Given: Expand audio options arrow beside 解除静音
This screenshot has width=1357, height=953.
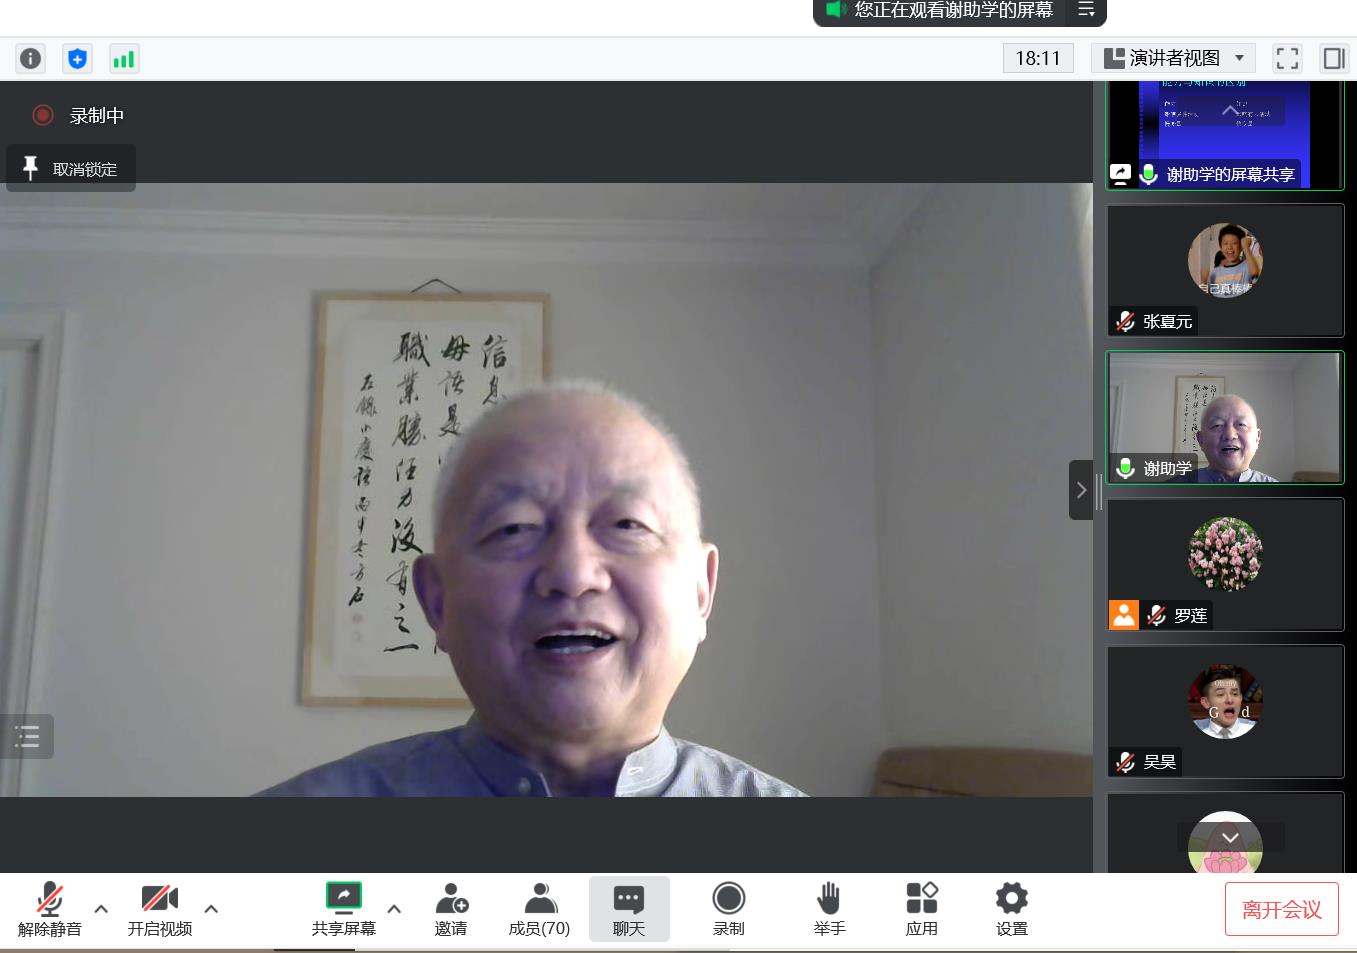Looking at the screenshot, I should point(101,909).
